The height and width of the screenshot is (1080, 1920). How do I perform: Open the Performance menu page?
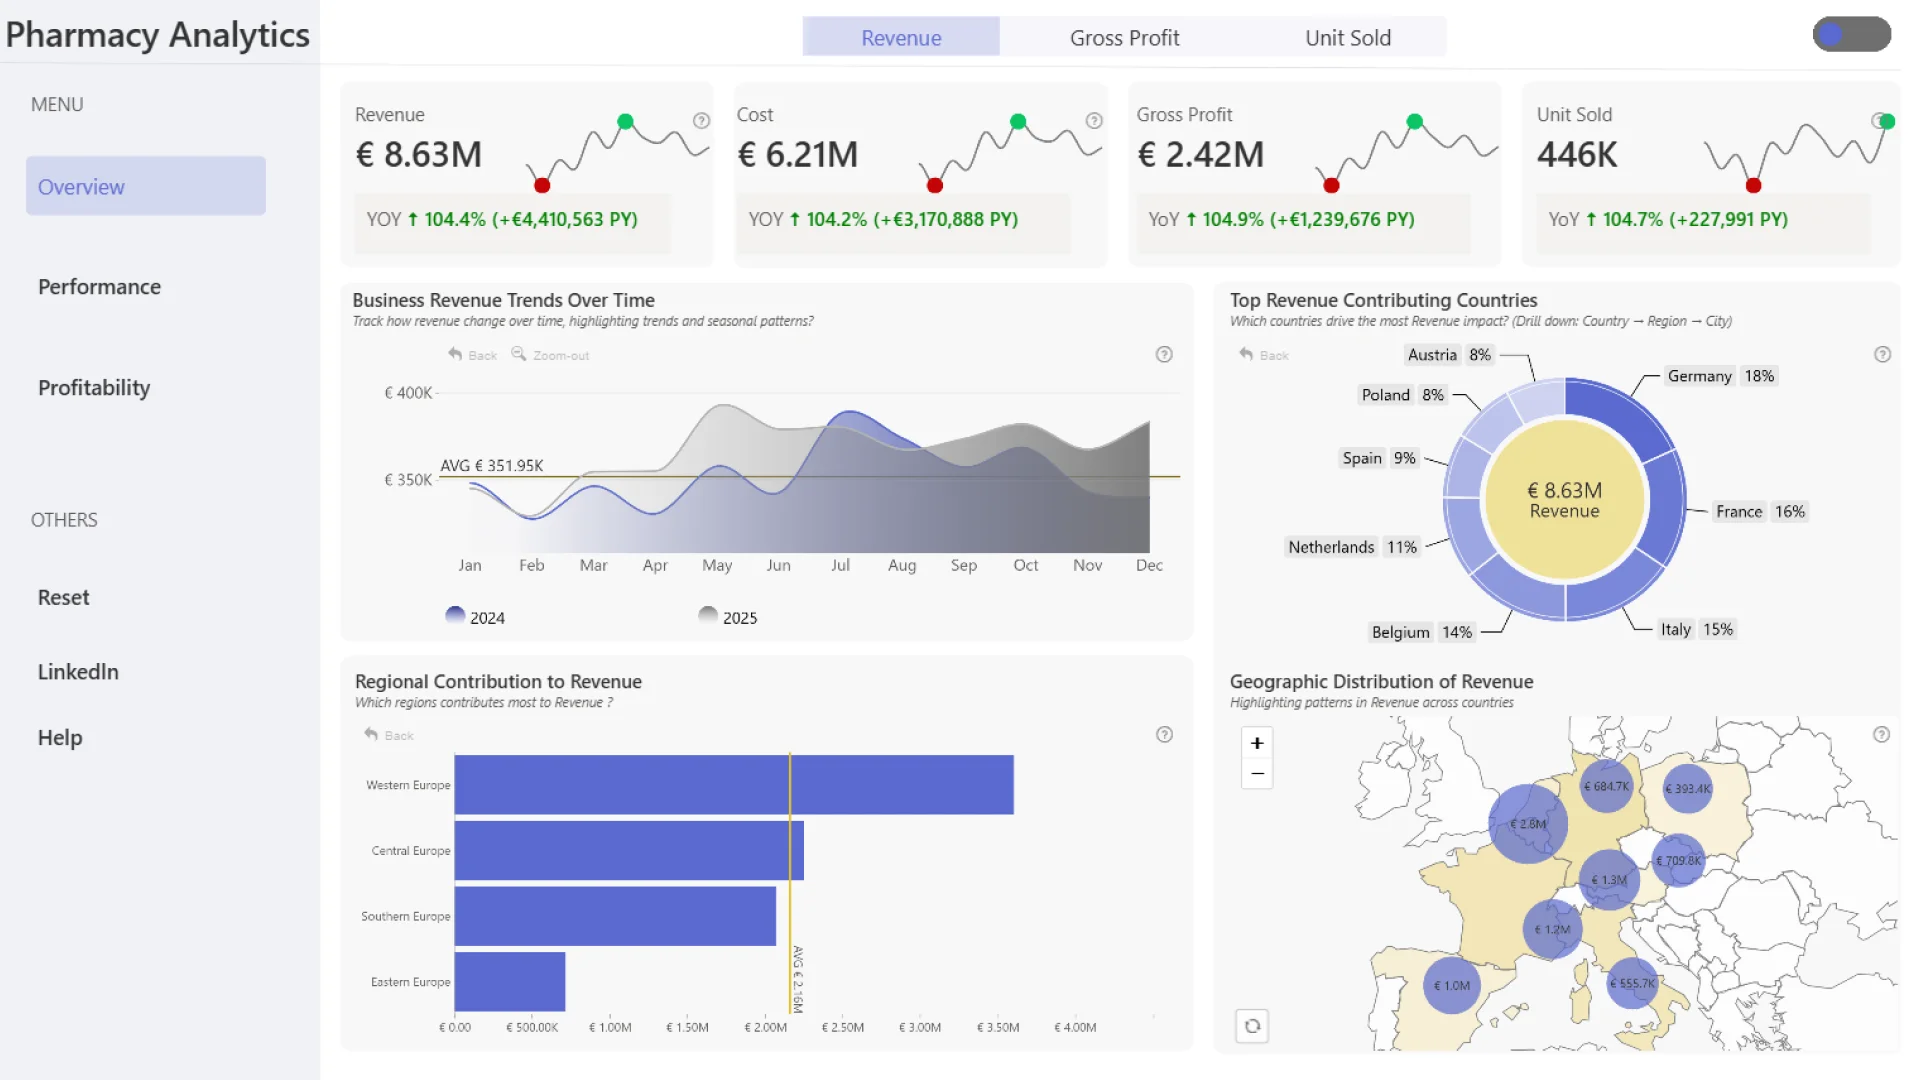pyautogui.click(x=99, y=287)
